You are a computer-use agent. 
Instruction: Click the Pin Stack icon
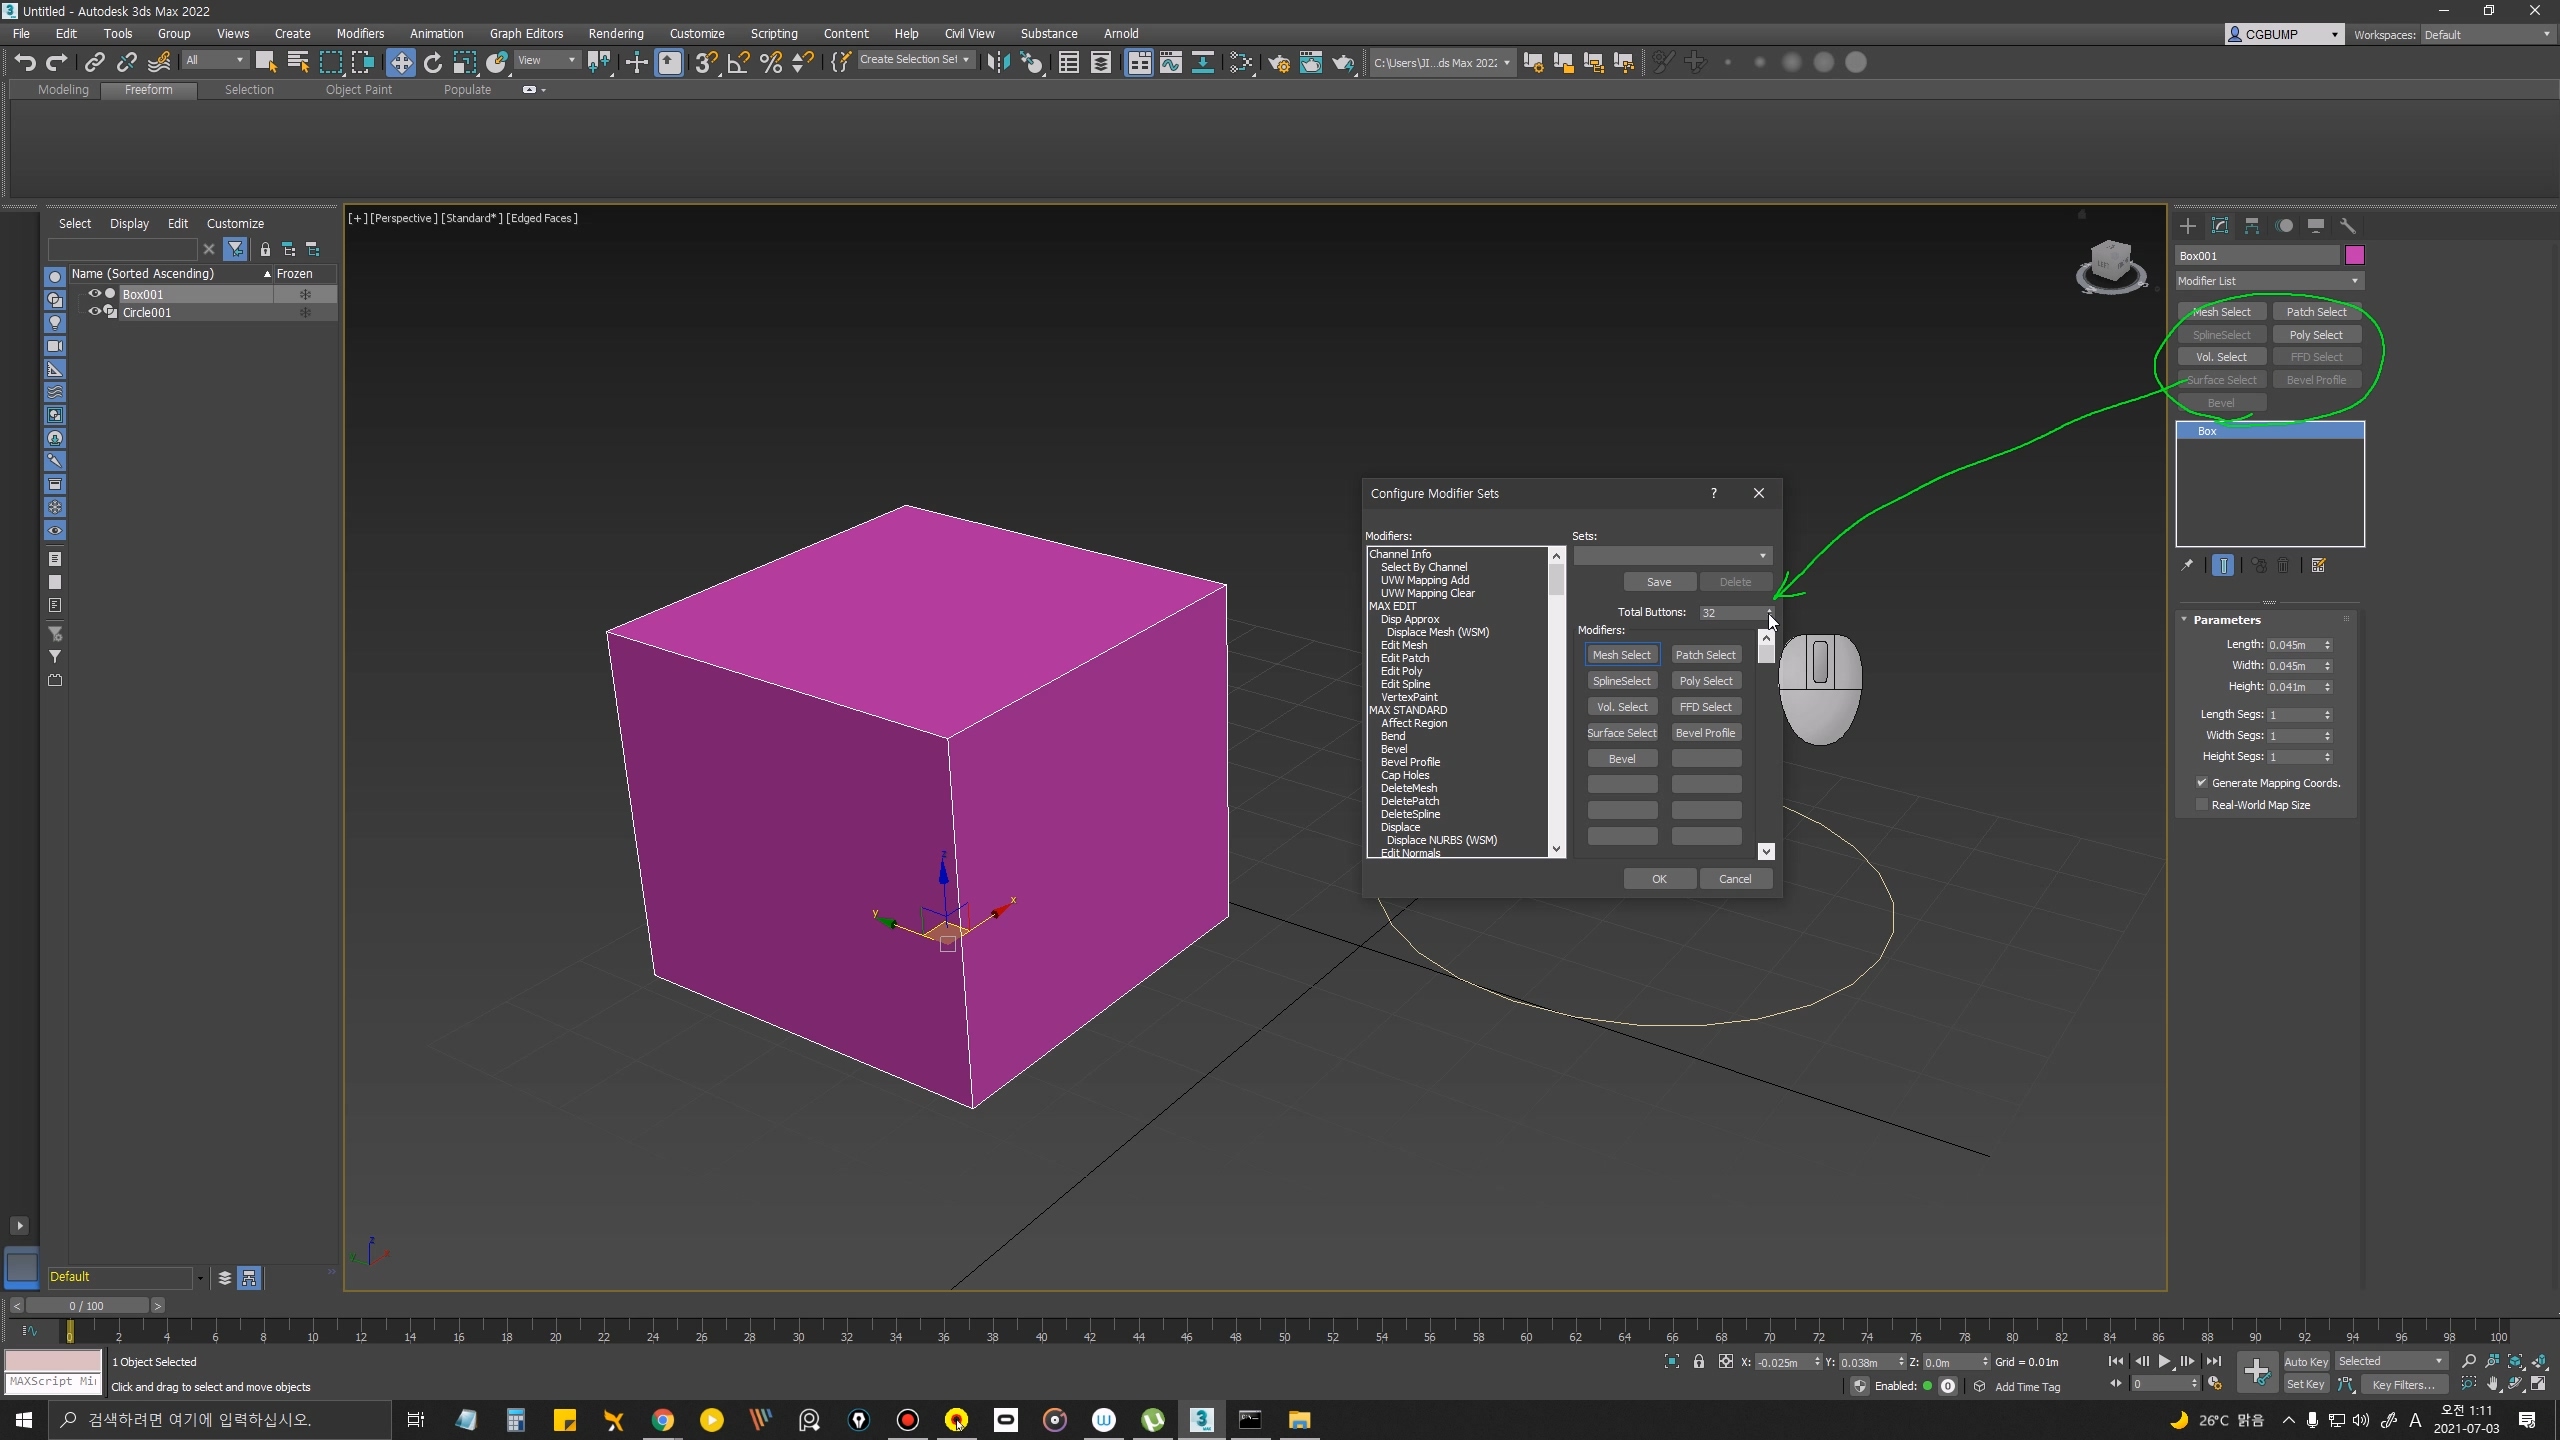(2187, 566)
